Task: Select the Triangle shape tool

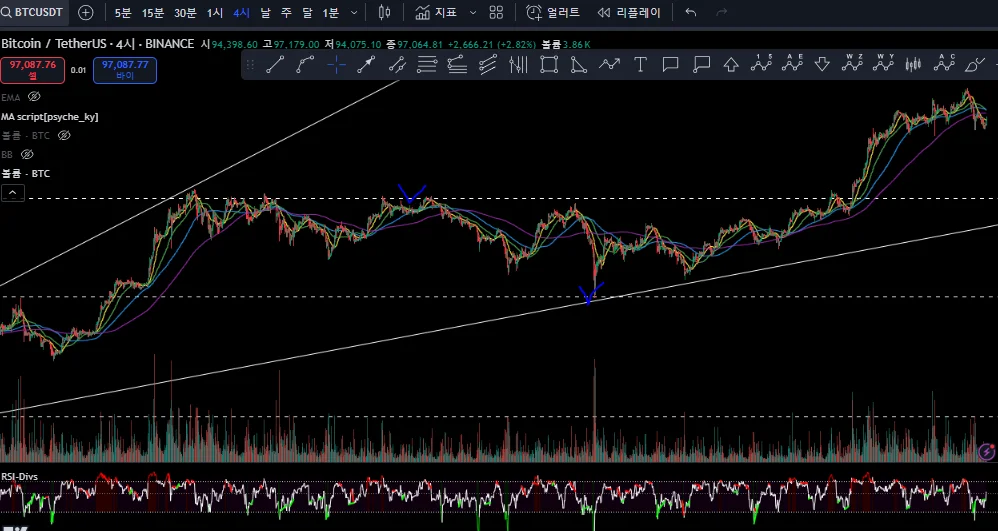Action: pyautogui.click(x=579, y=64)
